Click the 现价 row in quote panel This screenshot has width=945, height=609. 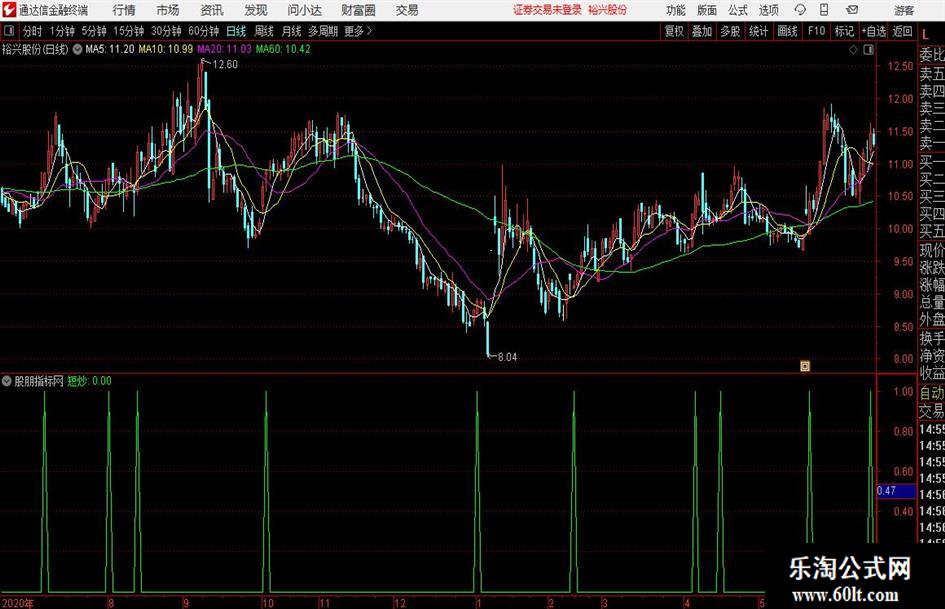click(932, 250)
